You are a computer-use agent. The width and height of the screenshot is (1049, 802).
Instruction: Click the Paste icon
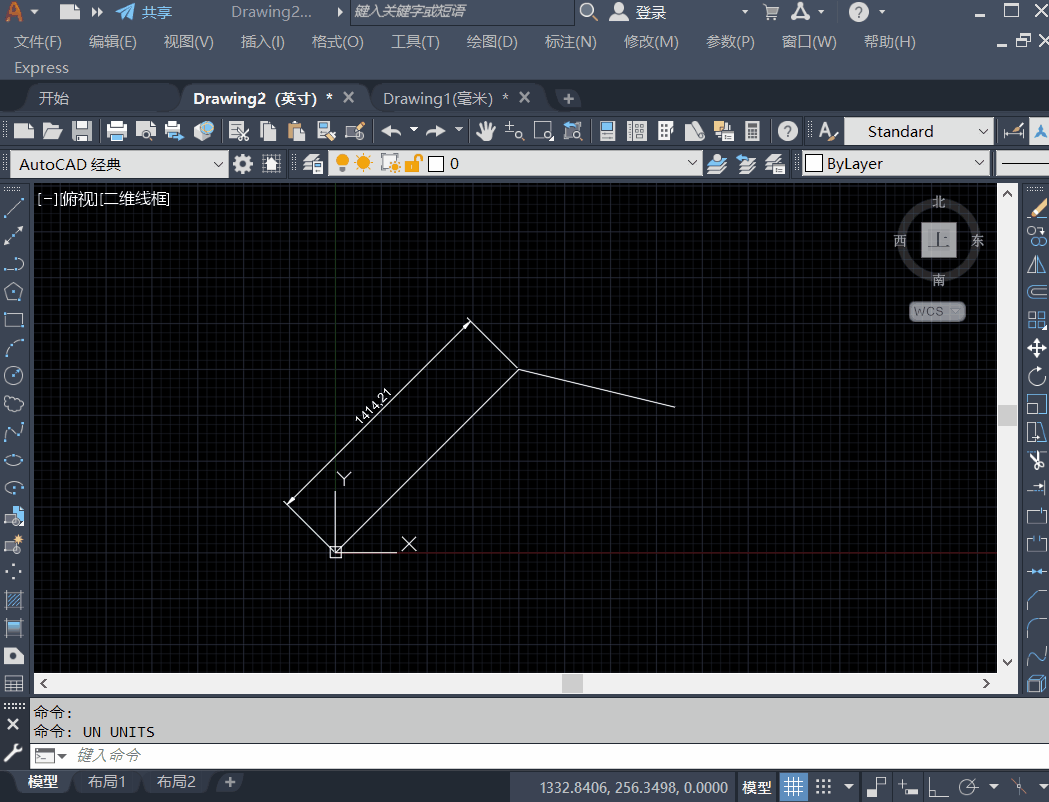click(296, 131)
